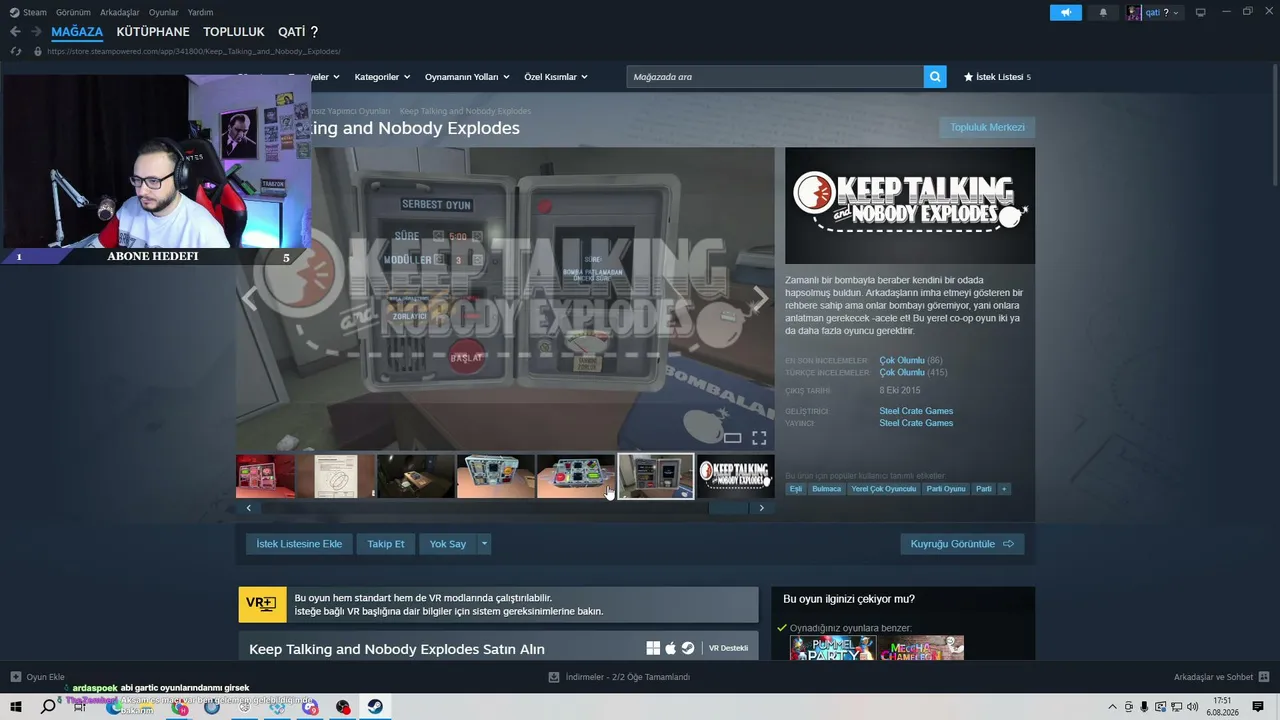Switch to the TOPLULUK tab
The height and width of the screenshot is (720, 1280).
coord(234,32)
